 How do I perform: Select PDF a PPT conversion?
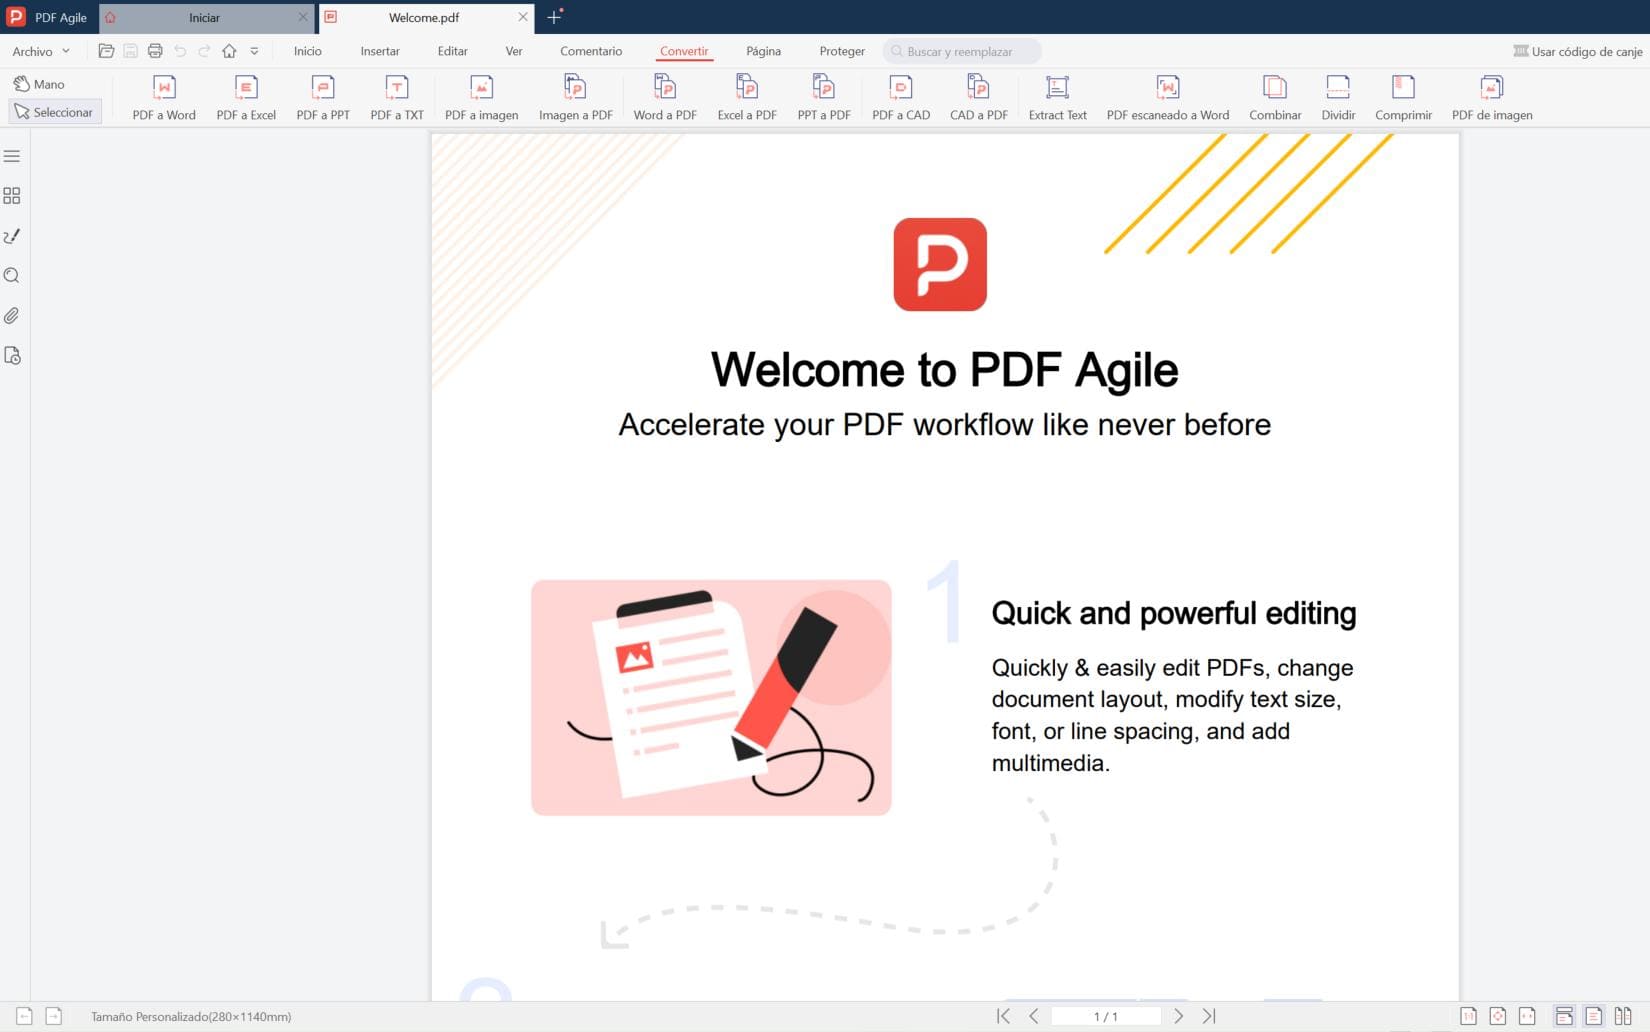pos(323,99)
